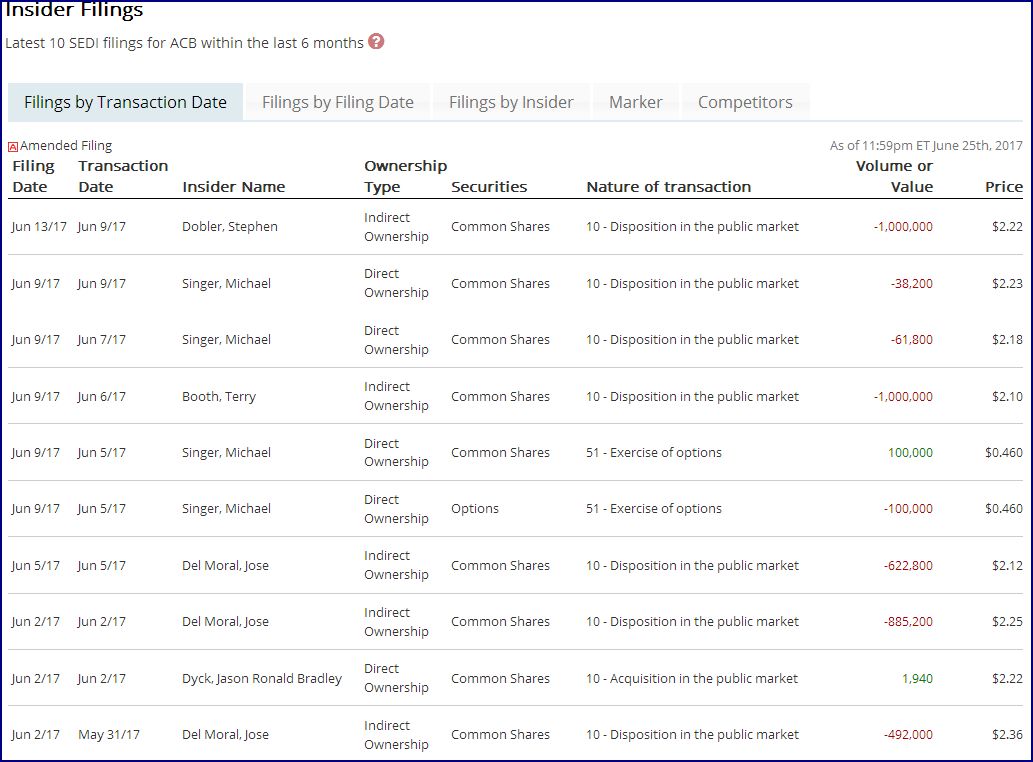
Task: Click the Filing Date column header
Action: (x=33, y=176)
